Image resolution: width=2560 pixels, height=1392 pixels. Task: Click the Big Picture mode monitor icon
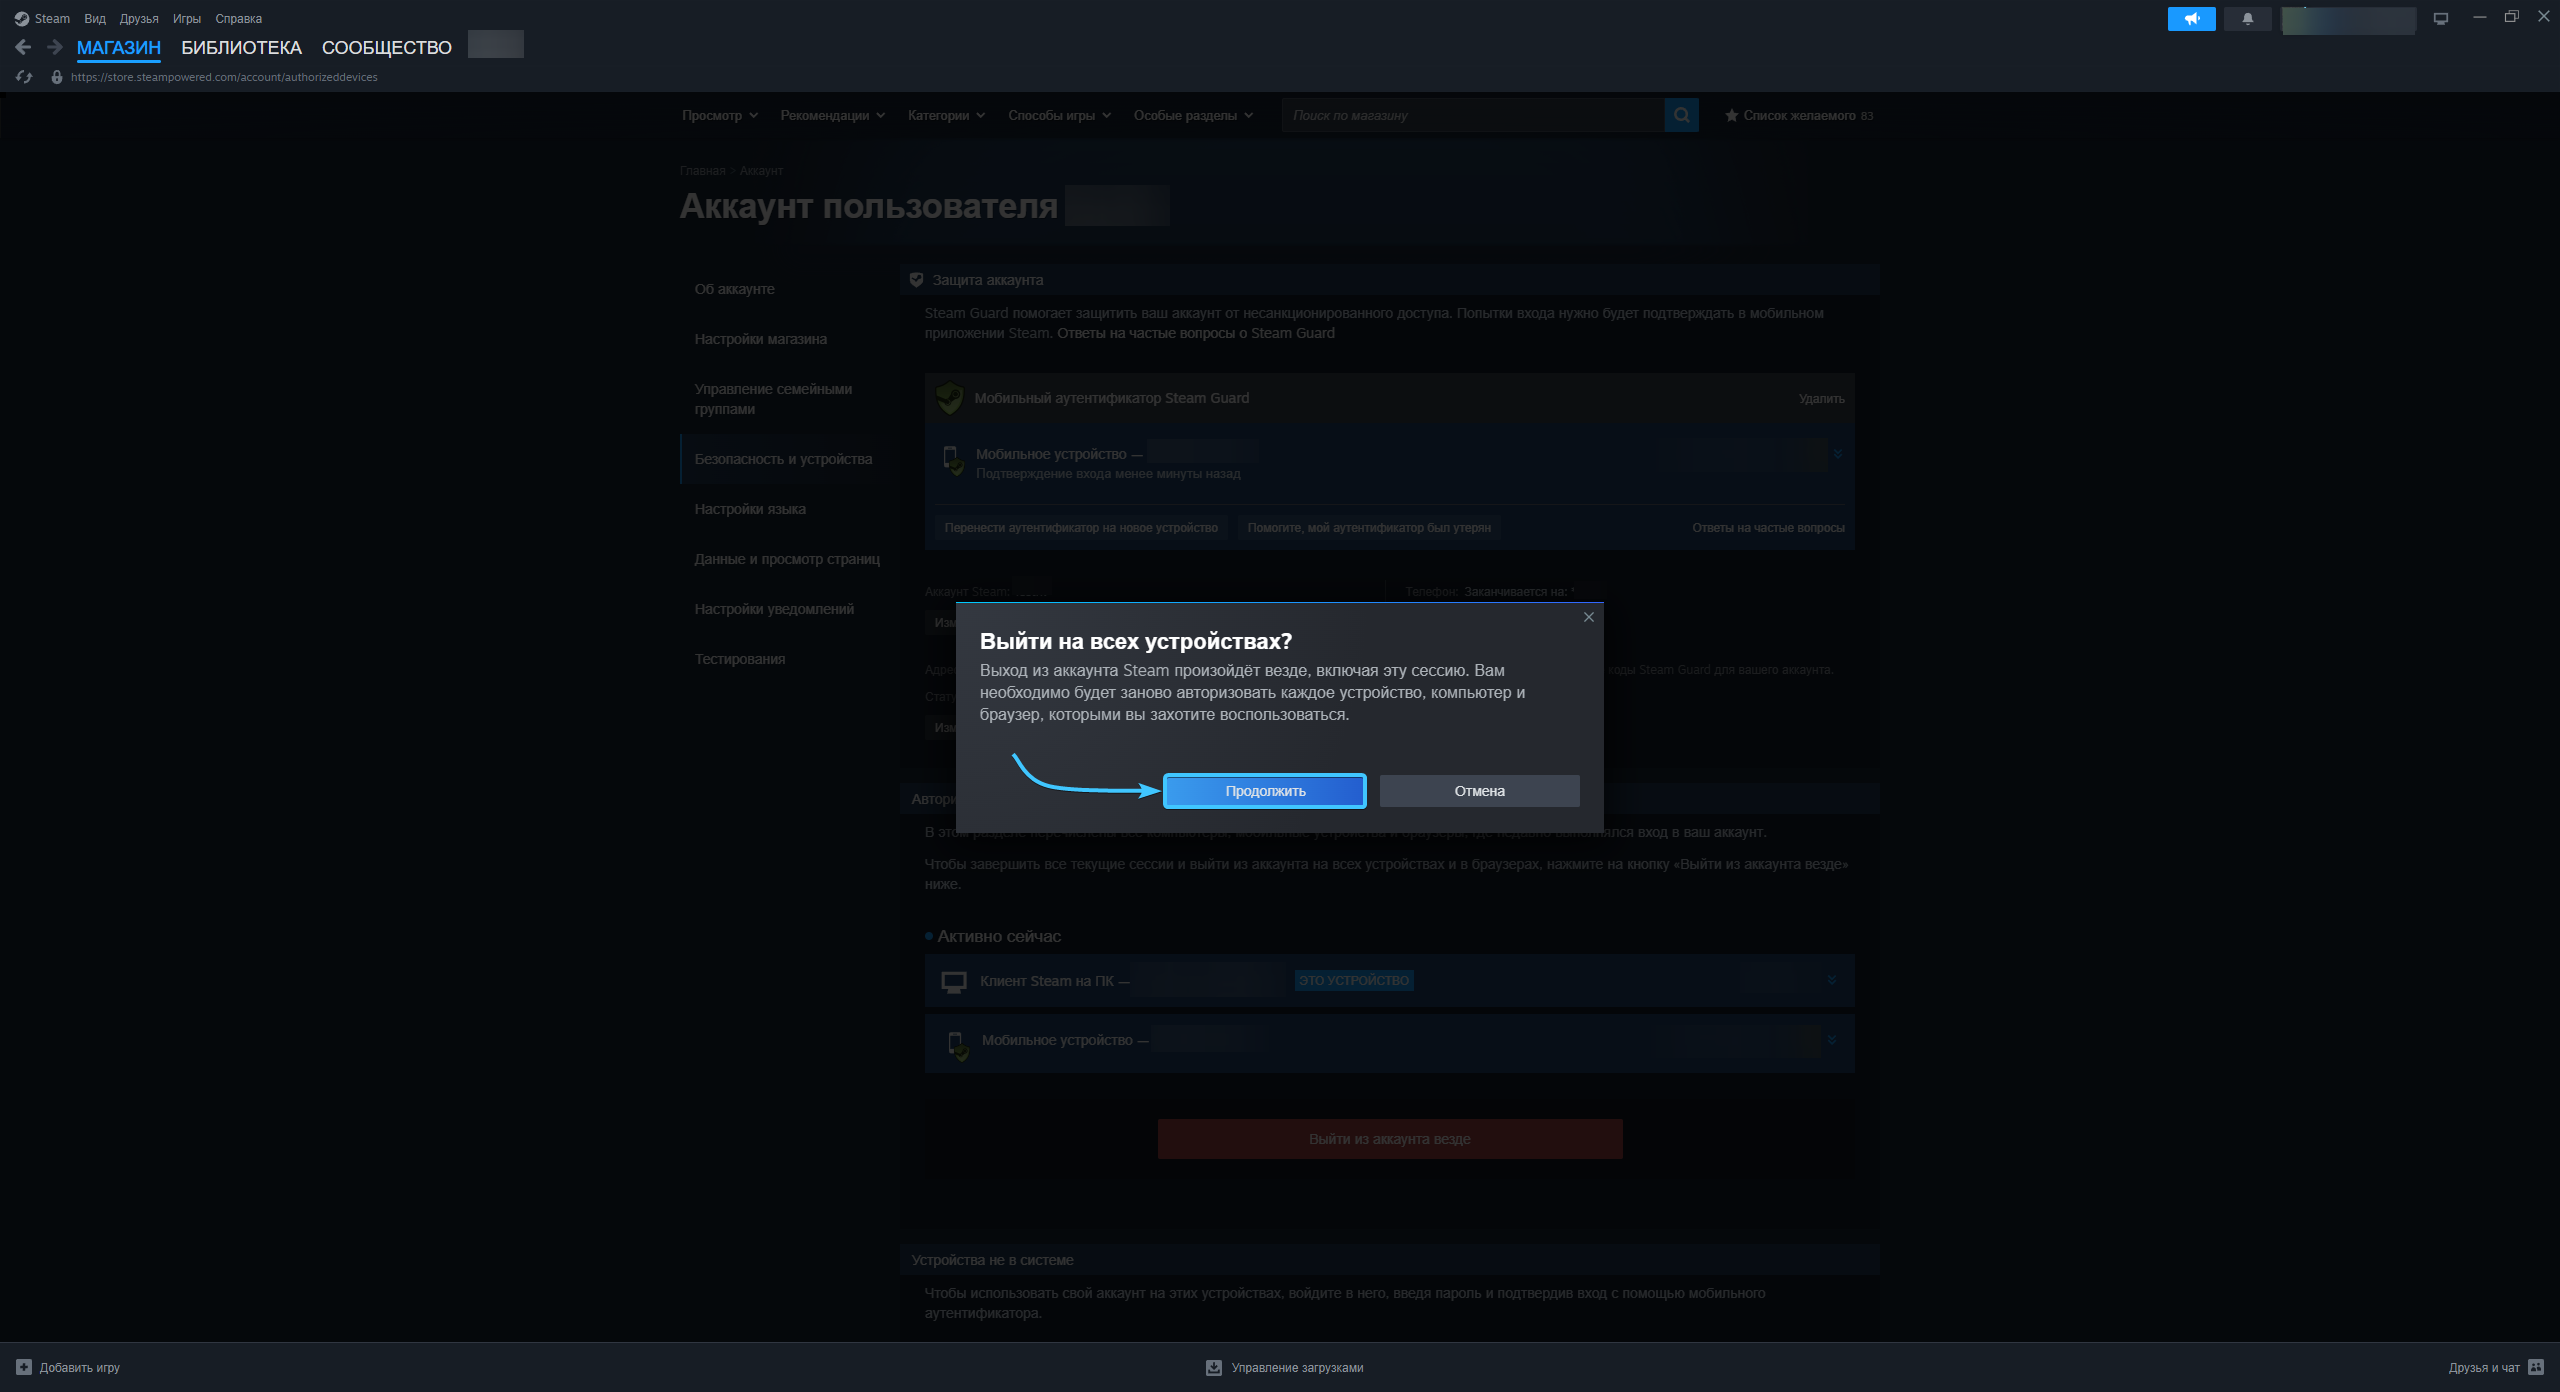click(x=2441, y=19)
